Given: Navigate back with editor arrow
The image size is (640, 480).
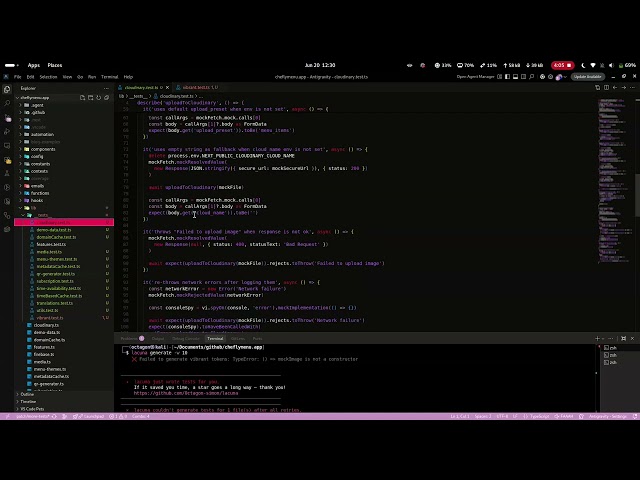Looking at the screenshot, I should (x=615, y=87).
